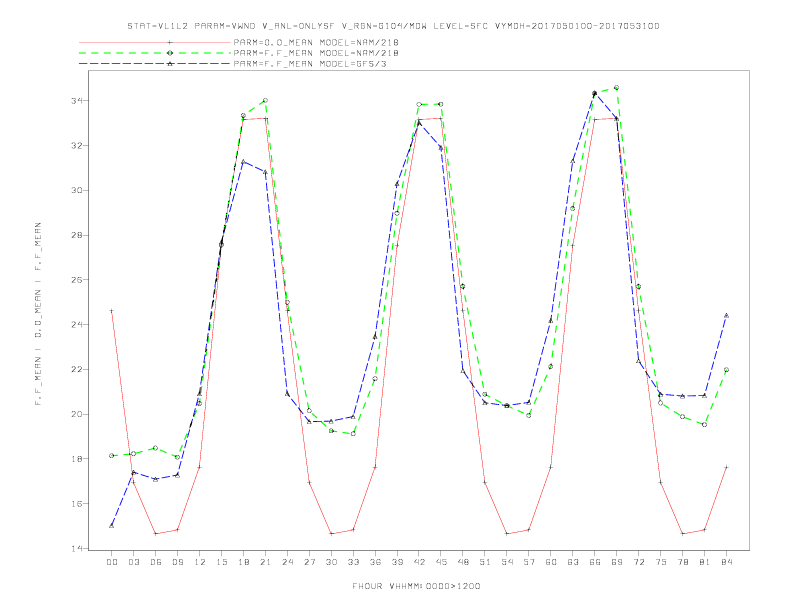The height and width of the screenshot is (612, 792).
Task: Click blue triangle marker at hour 84
Action: (726, 316)
